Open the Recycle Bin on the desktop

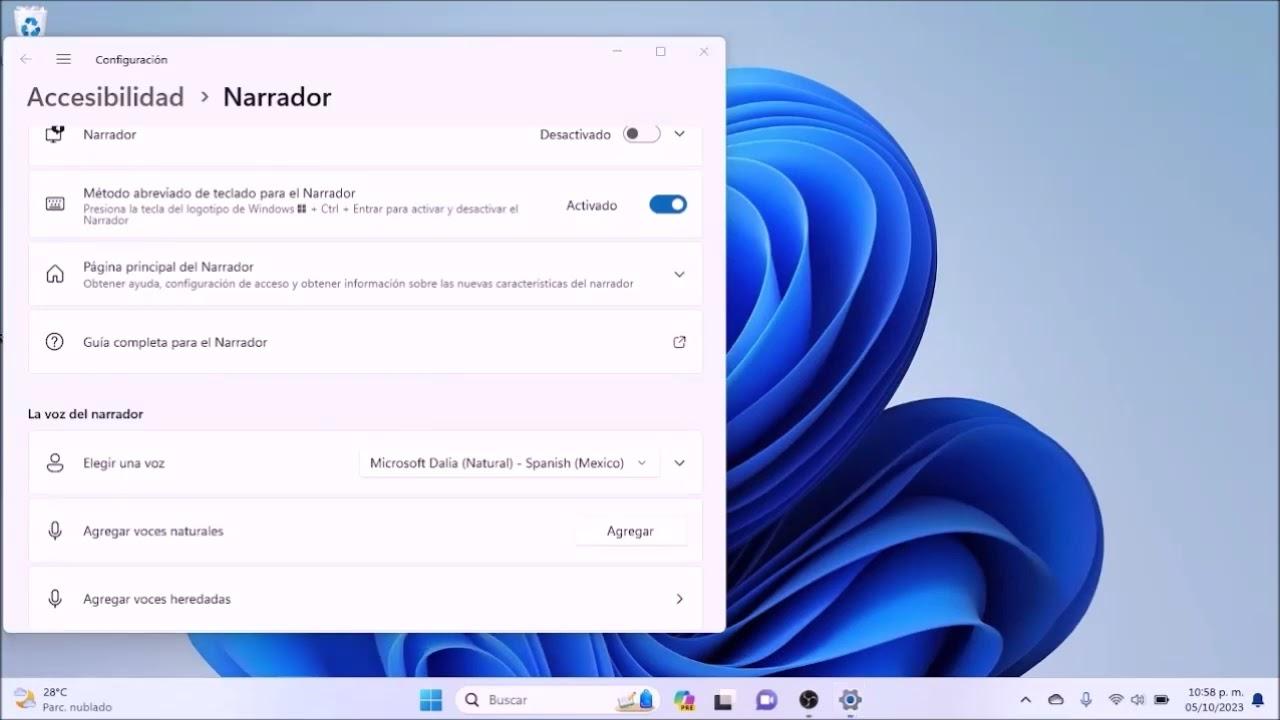click(x=29, y=22)
